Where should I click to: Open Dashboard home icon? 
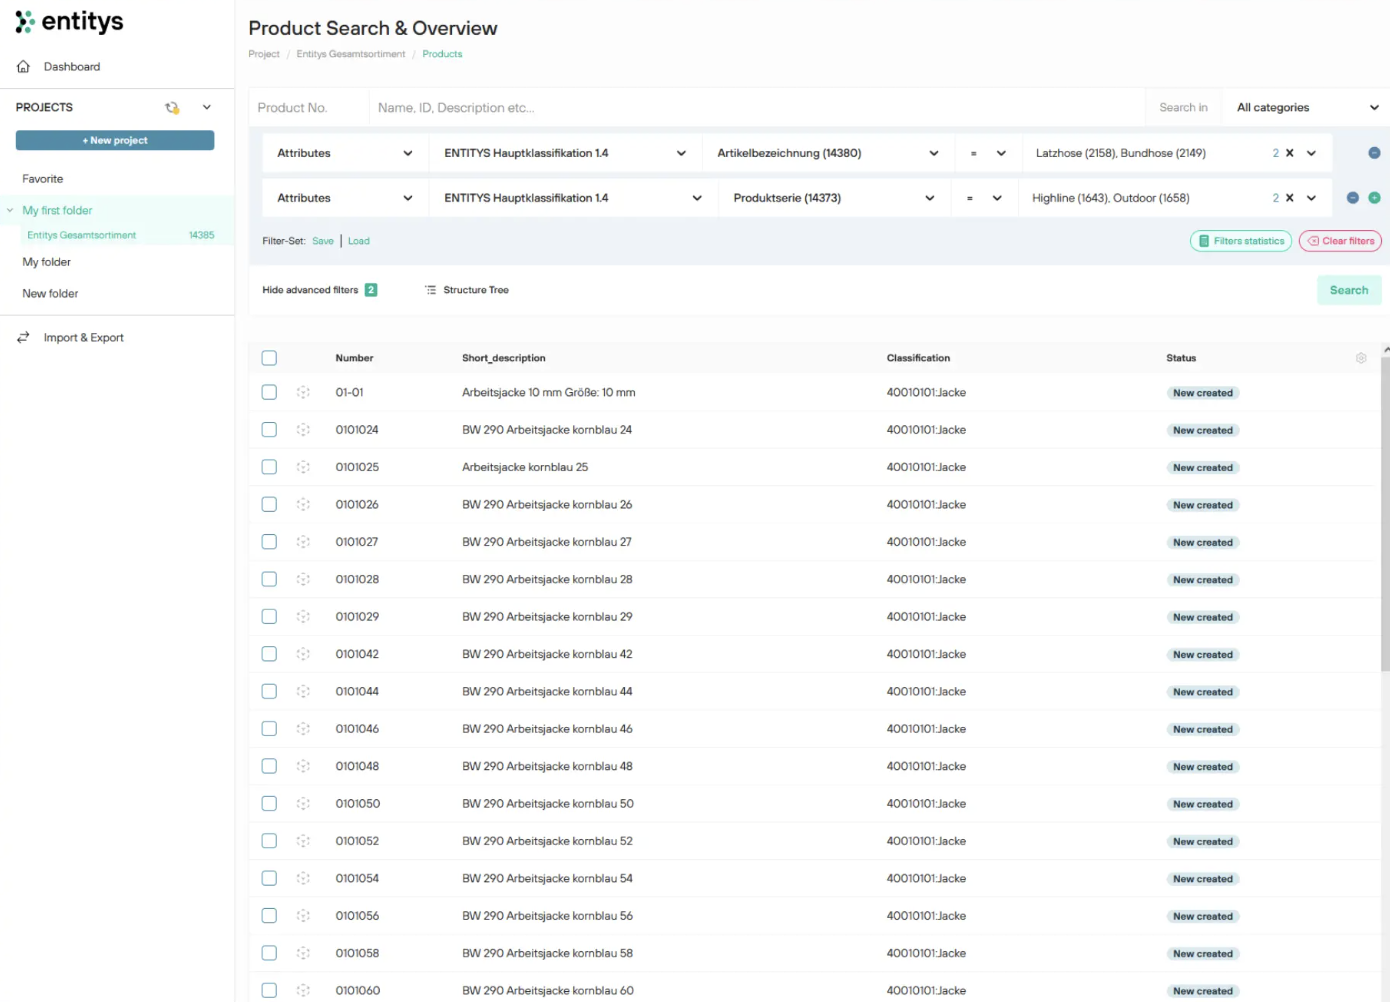tap(23, 67)
